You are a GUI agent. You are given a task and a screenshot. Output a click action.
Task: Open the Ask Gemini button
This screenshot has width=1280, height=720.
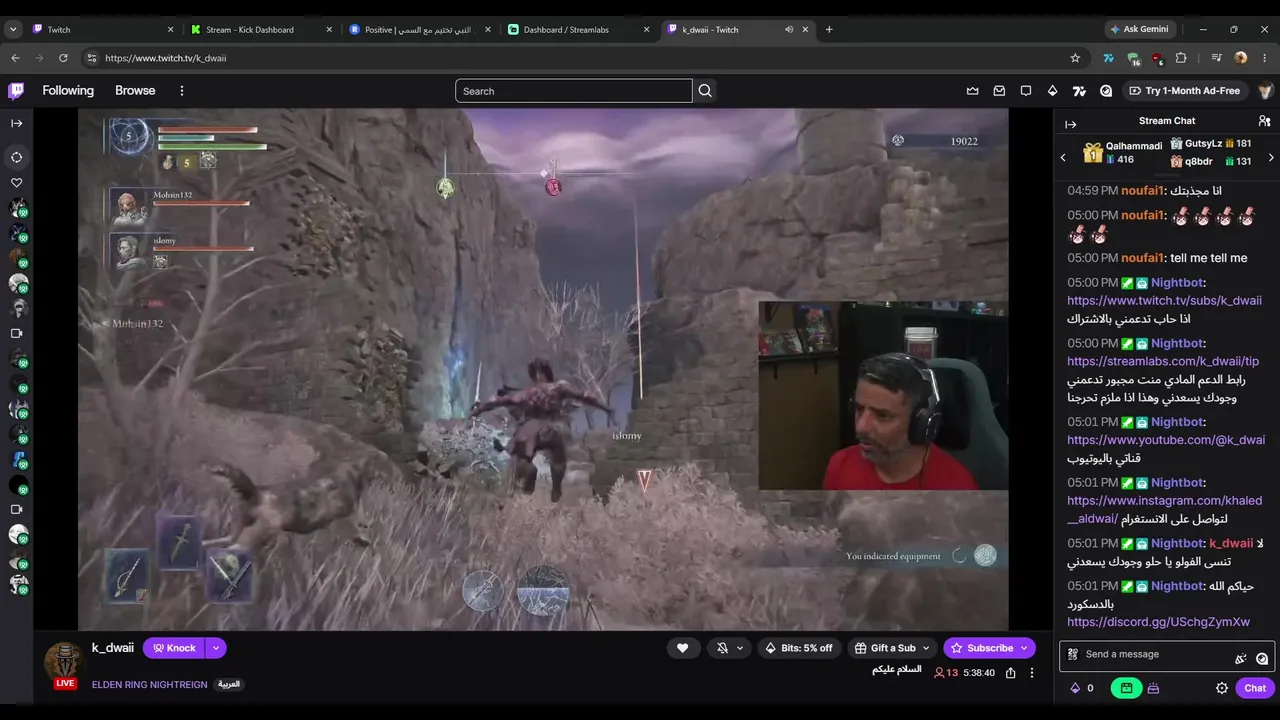coord(1140,30)
